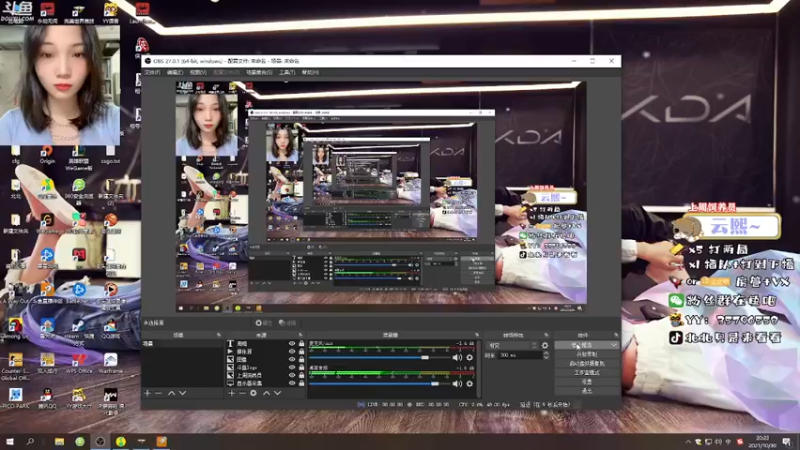Screen dimensions: 800x450
Task: Open the 场景集合(S) menu in OBS
Action: point(259,72)
